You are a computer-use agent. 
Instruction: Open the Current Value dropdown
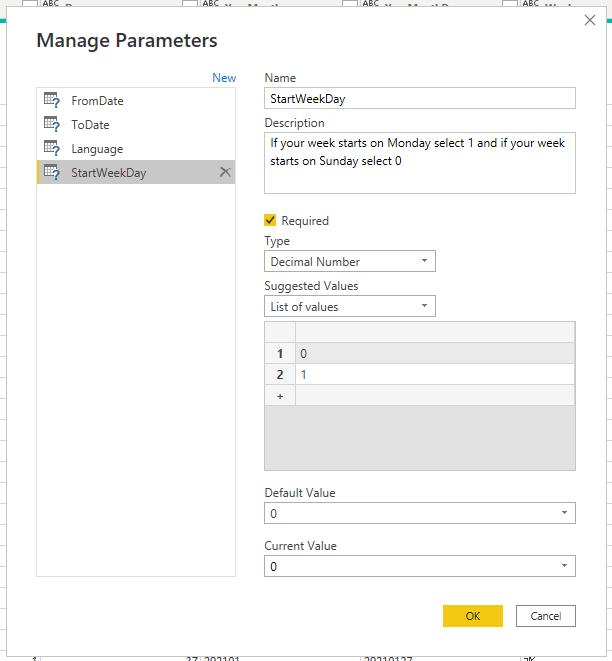420,566
